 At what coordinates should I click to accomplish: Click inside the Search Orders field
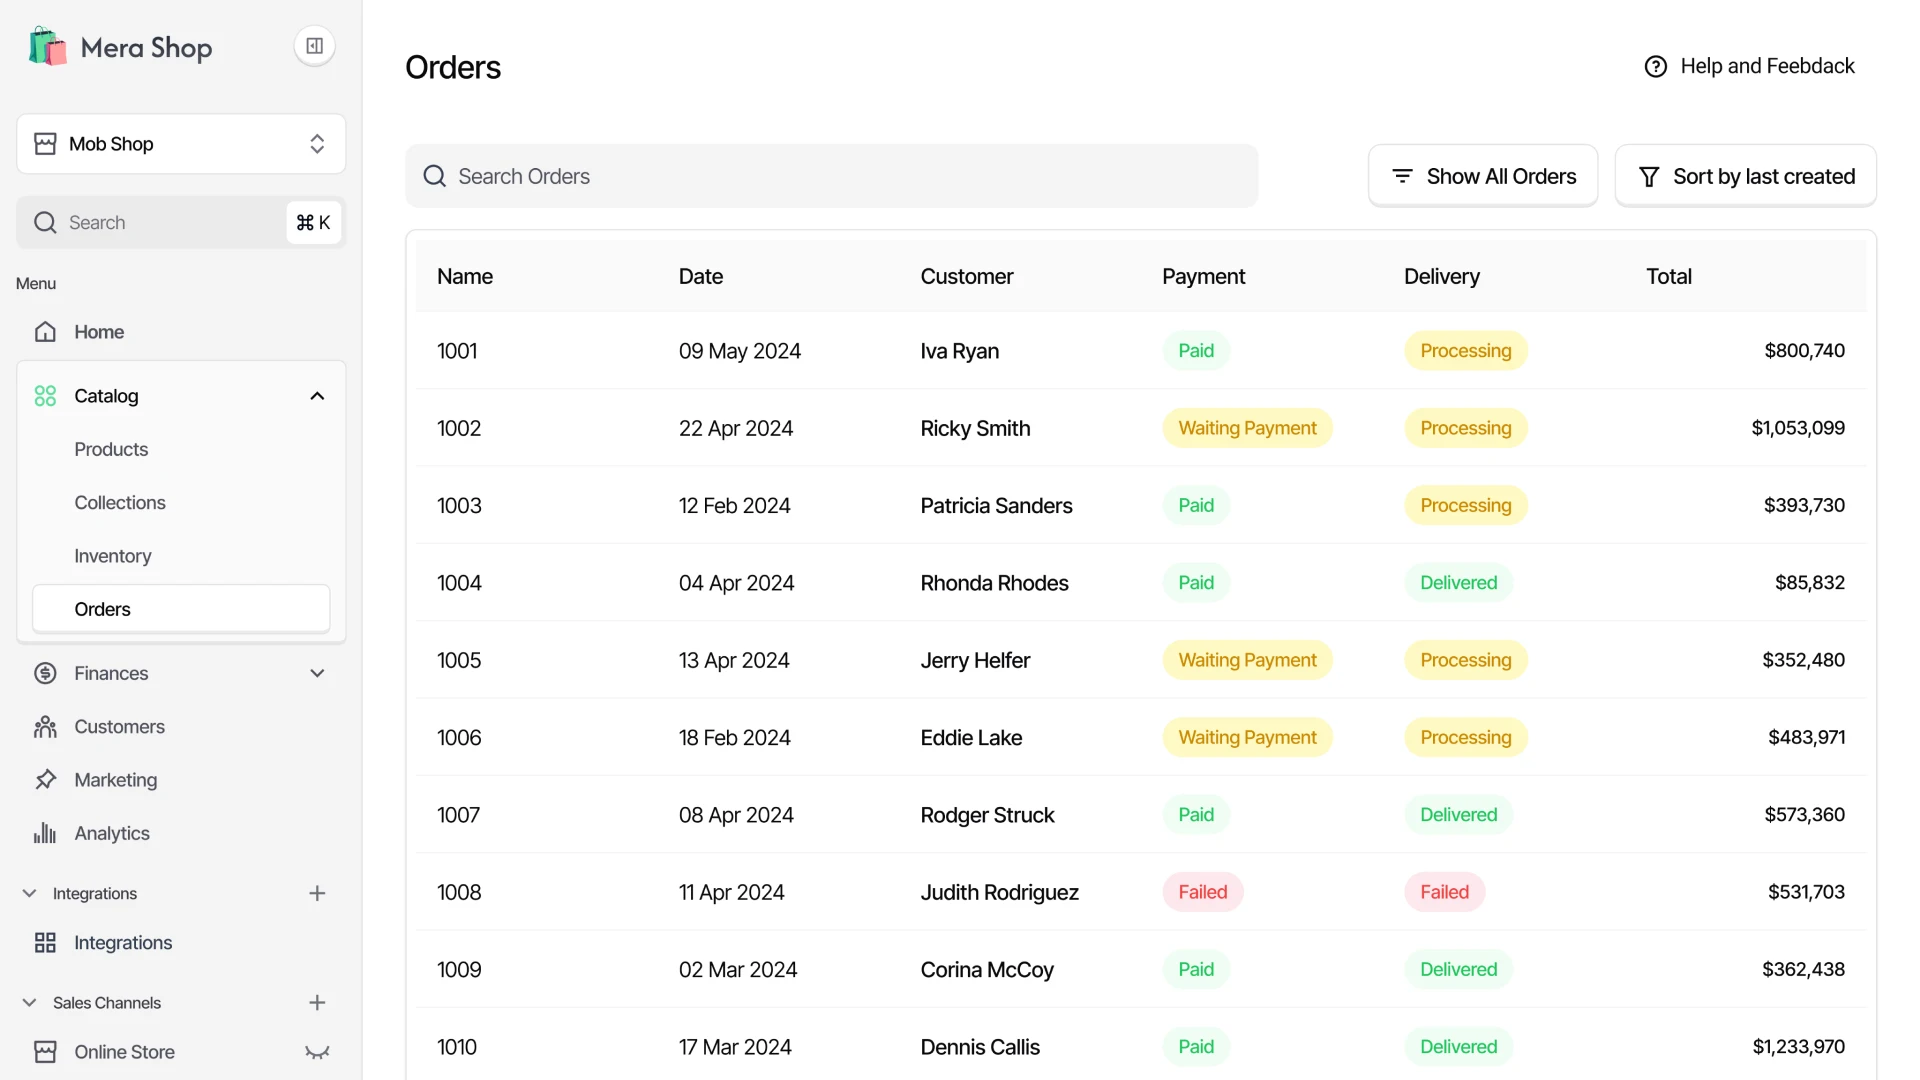coord(832,175)
